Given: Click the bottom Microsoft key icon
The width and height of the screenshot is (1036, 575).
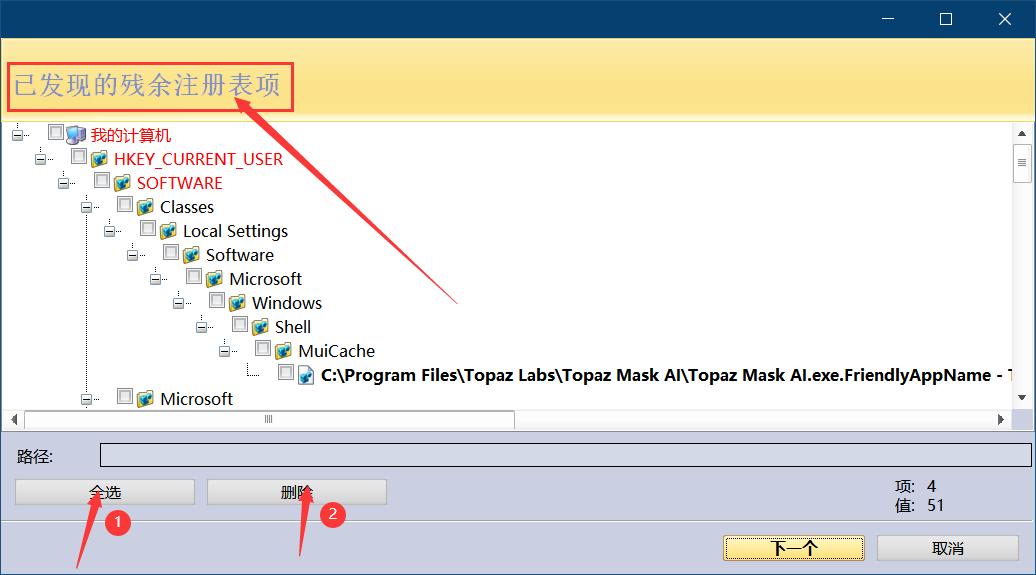Looking at the screenshot, I should coord(145,399).
